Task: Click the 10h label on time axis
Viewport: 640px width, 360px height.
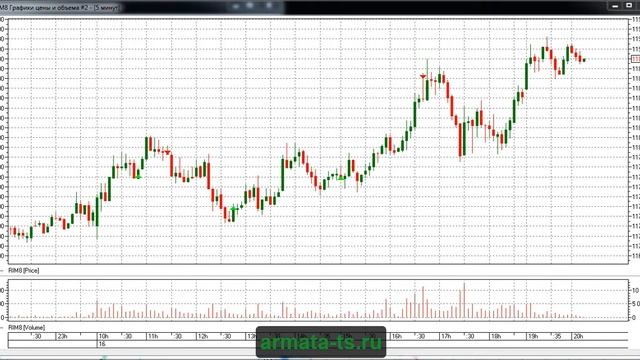Action: [x=103, y=336]
